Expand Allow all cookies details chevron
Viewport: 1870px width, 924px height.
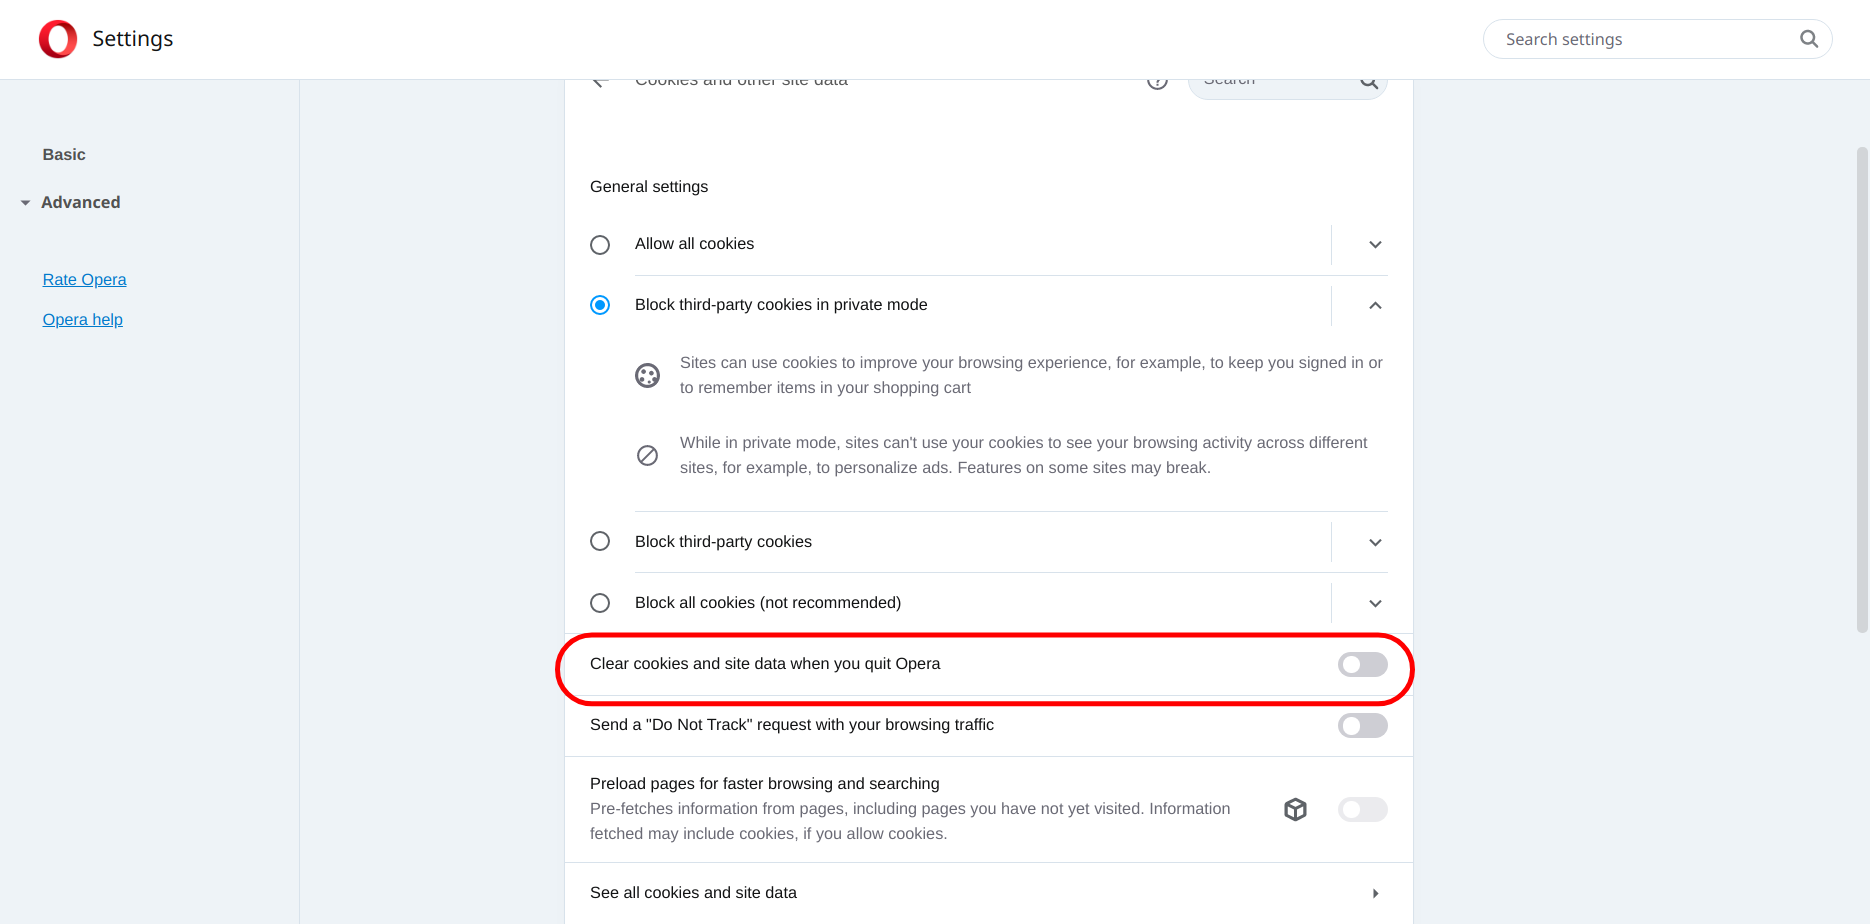pyautogui.click(x=1375, y=245)
